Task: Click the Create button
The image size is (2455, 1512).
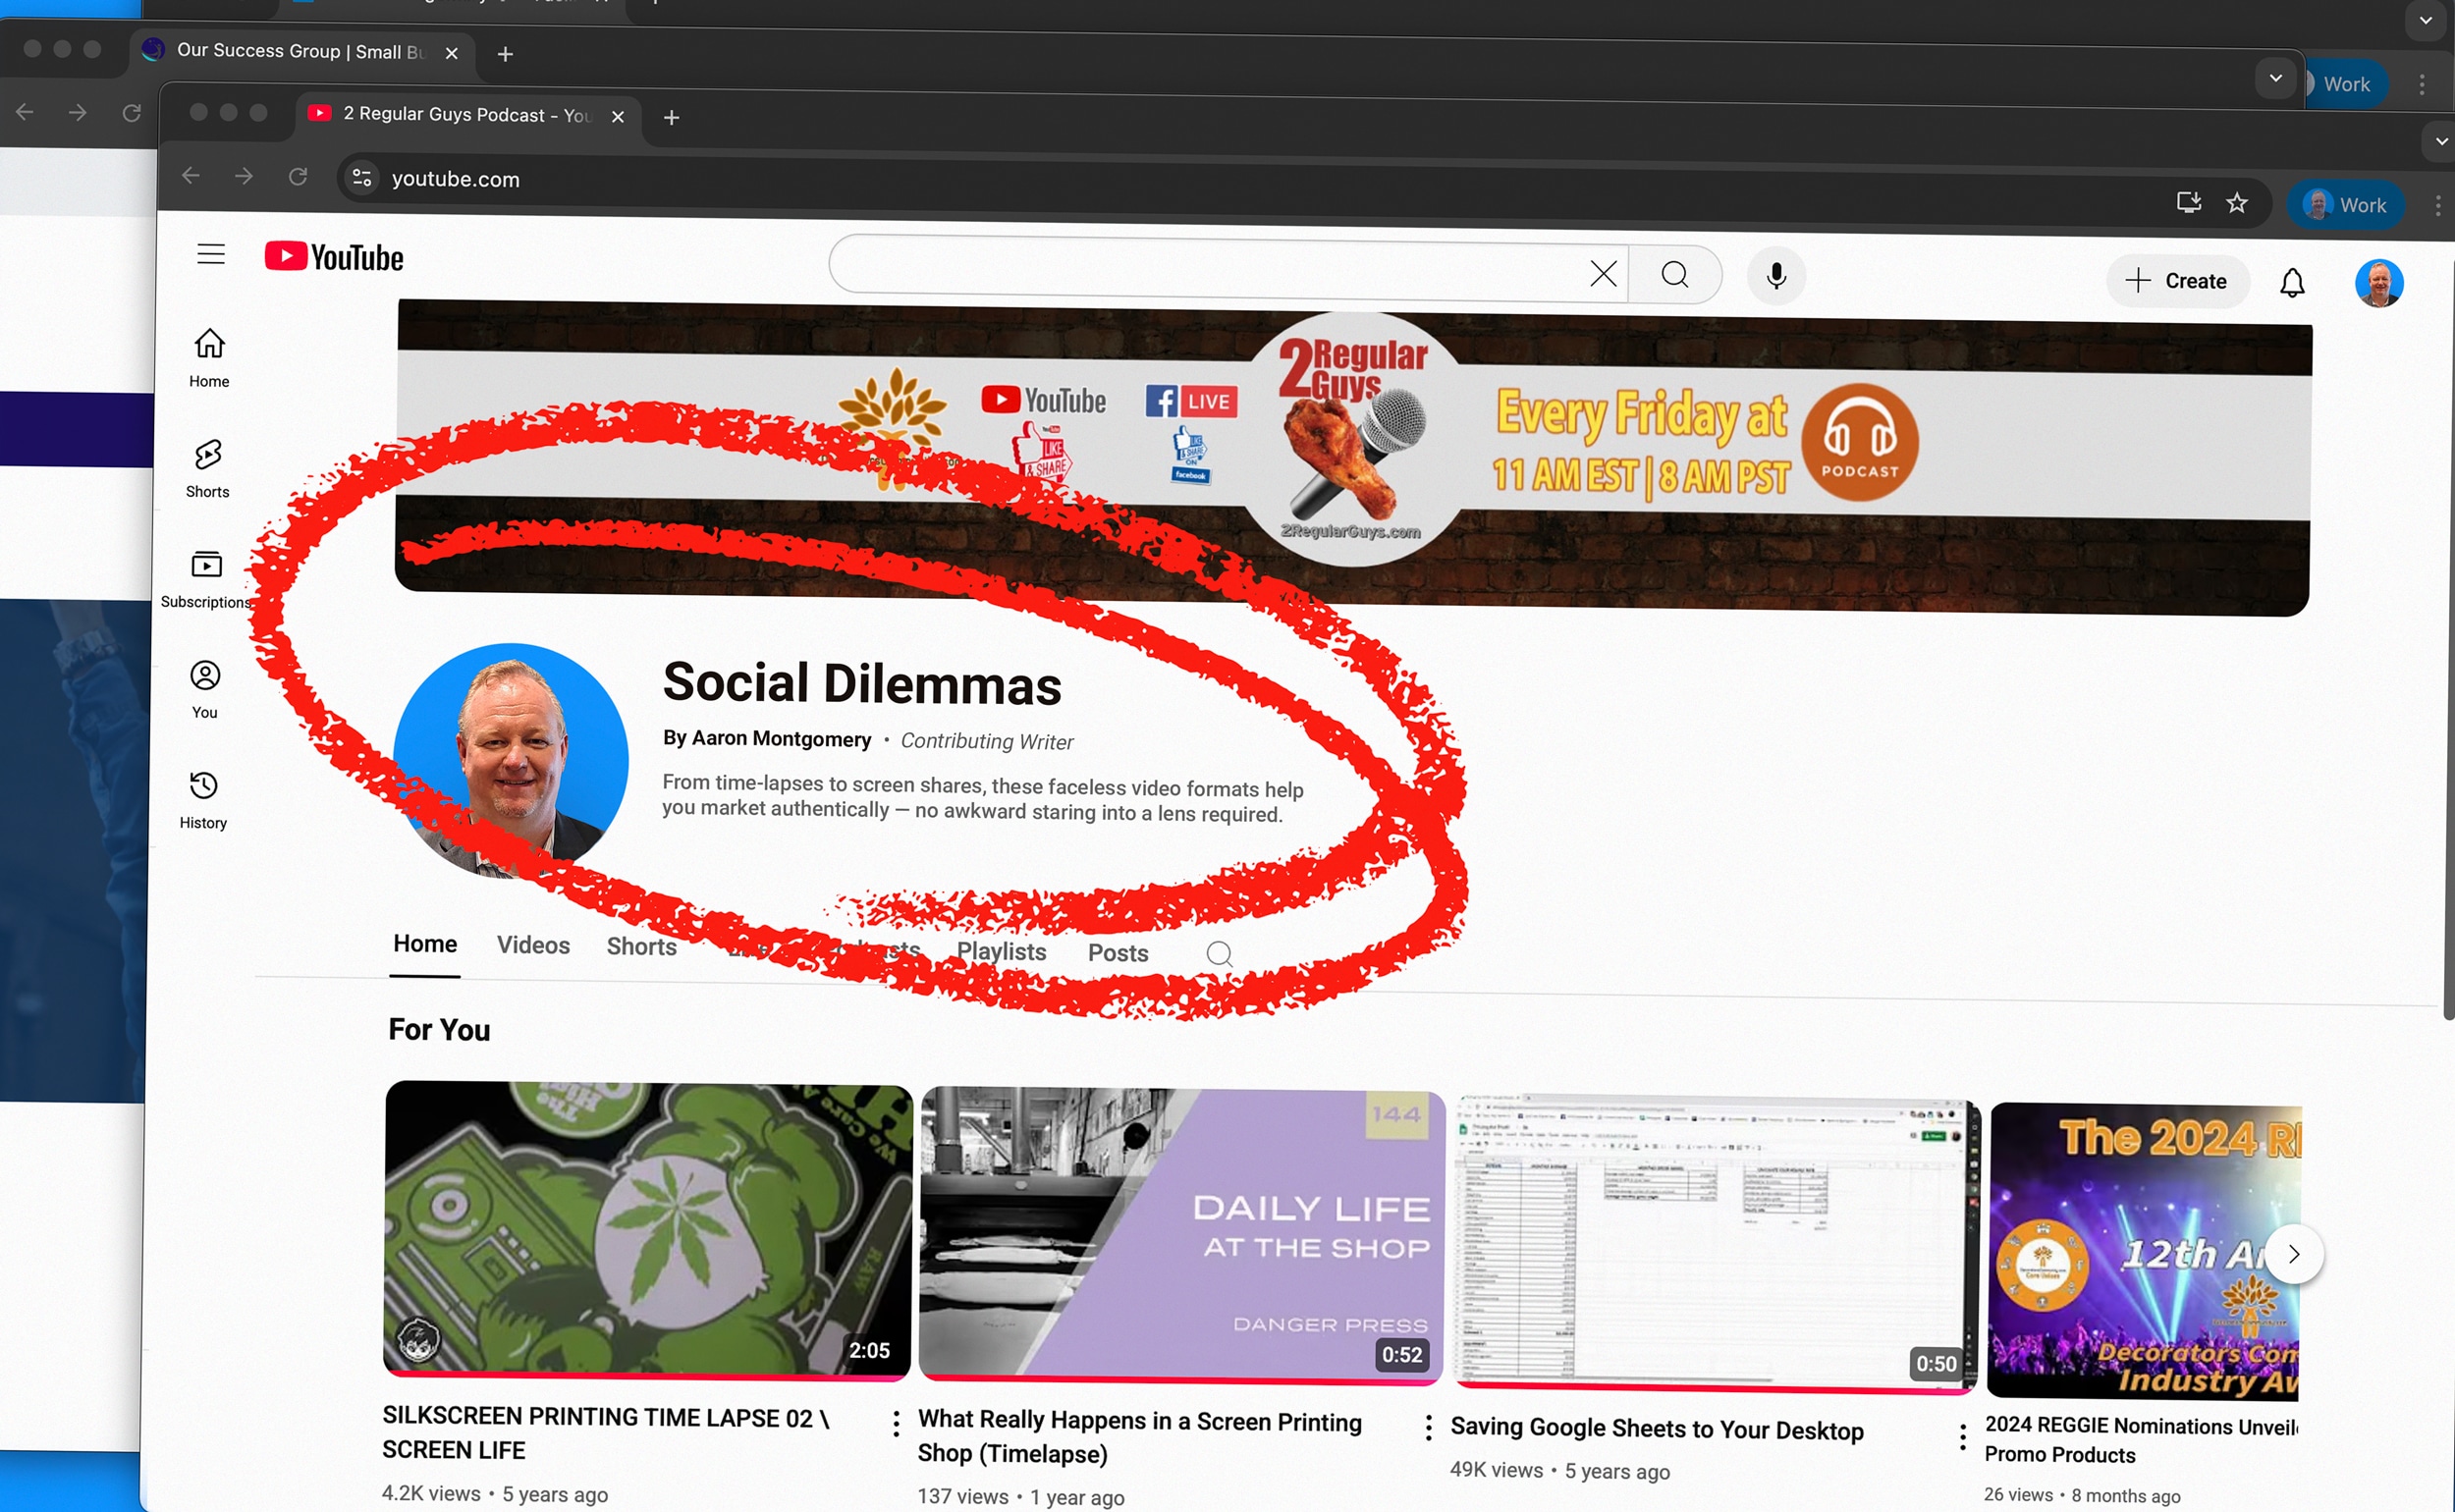Action: [2177, 281]
